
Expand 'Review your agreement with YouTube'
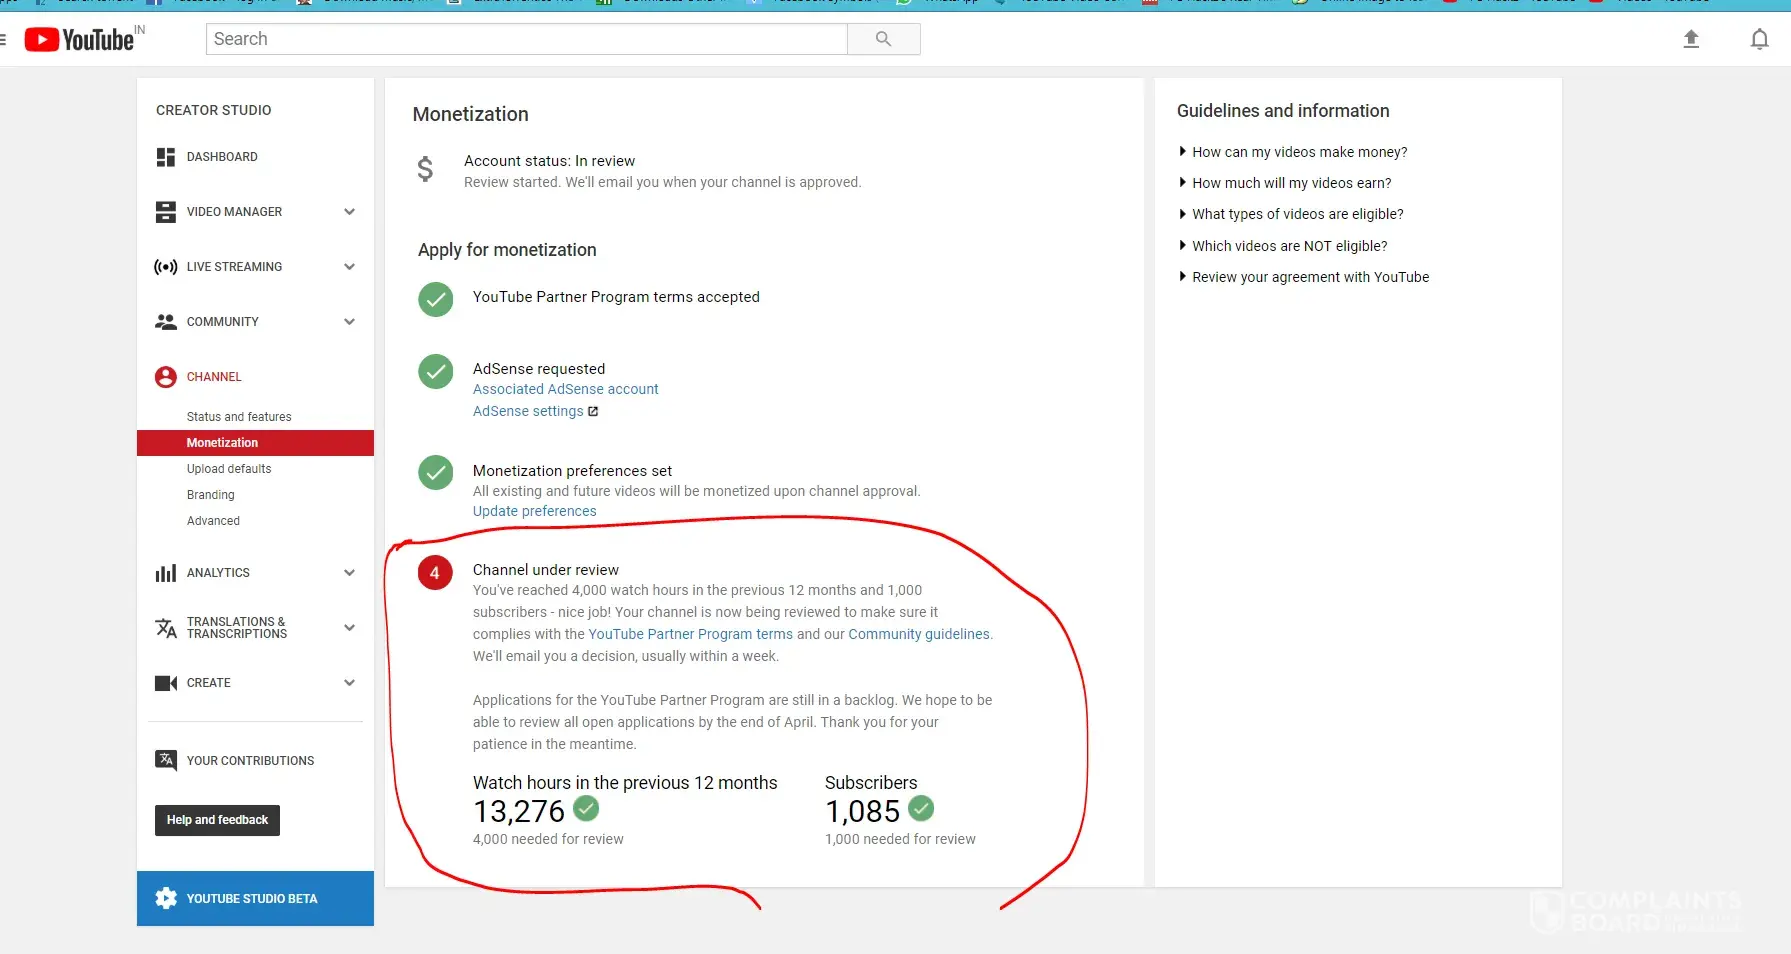1304,277
